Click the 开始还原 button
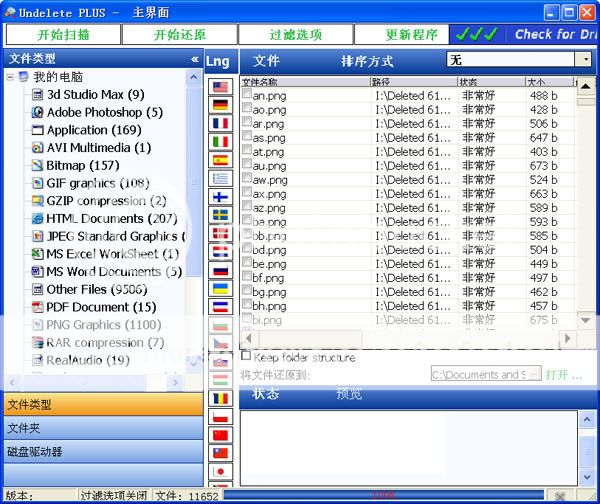 (179, 34)
